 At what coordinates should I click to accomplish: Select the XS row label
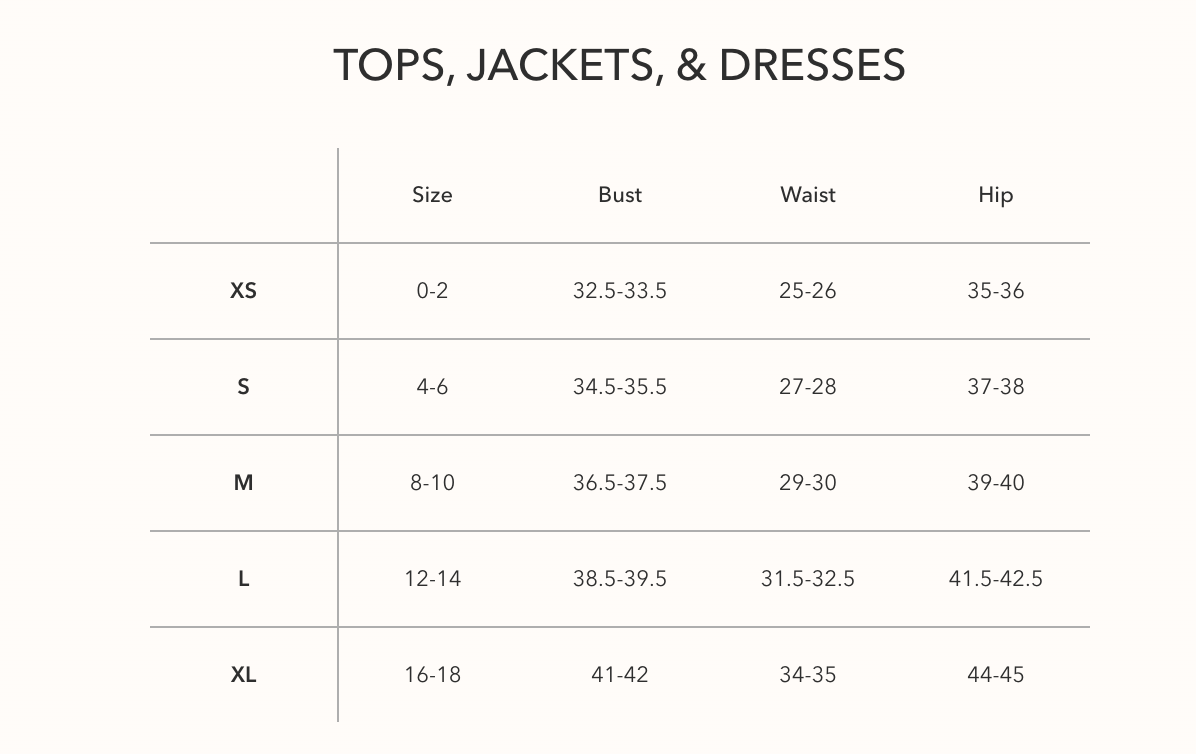pyautogui.click(x=243, y=291)
